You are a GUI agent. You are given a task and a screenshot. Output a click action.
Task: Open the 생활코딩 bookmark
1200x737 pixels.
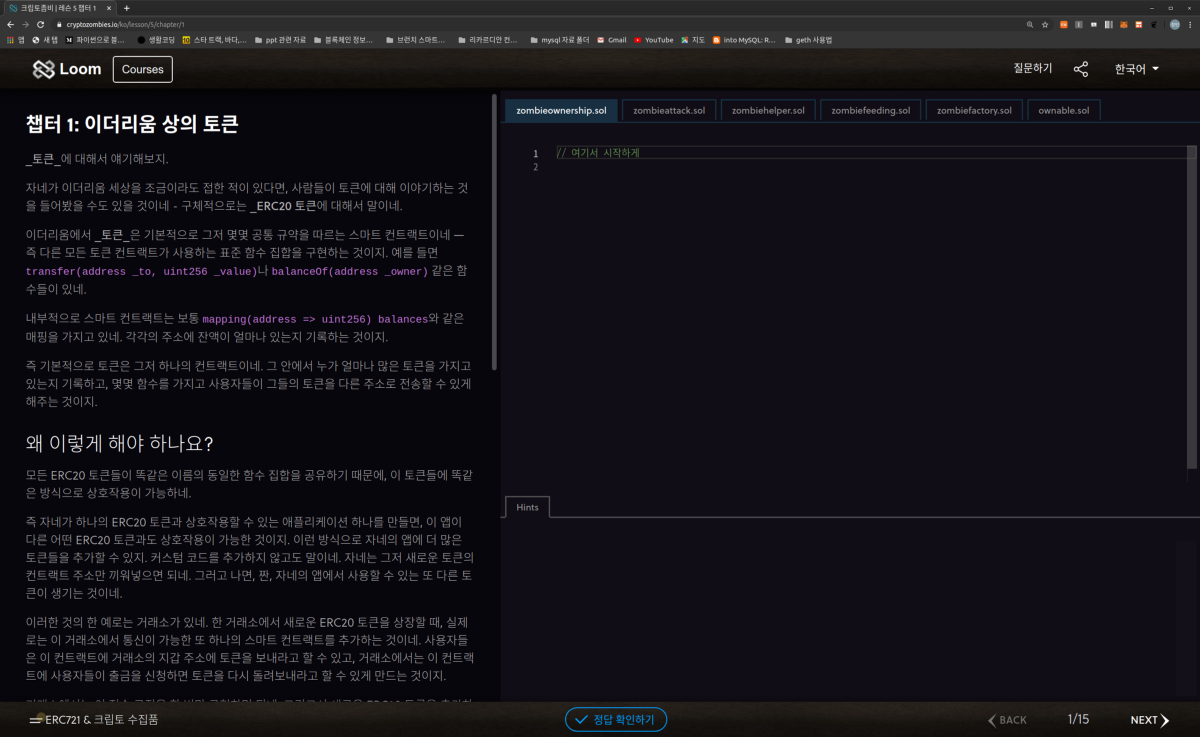155,40
